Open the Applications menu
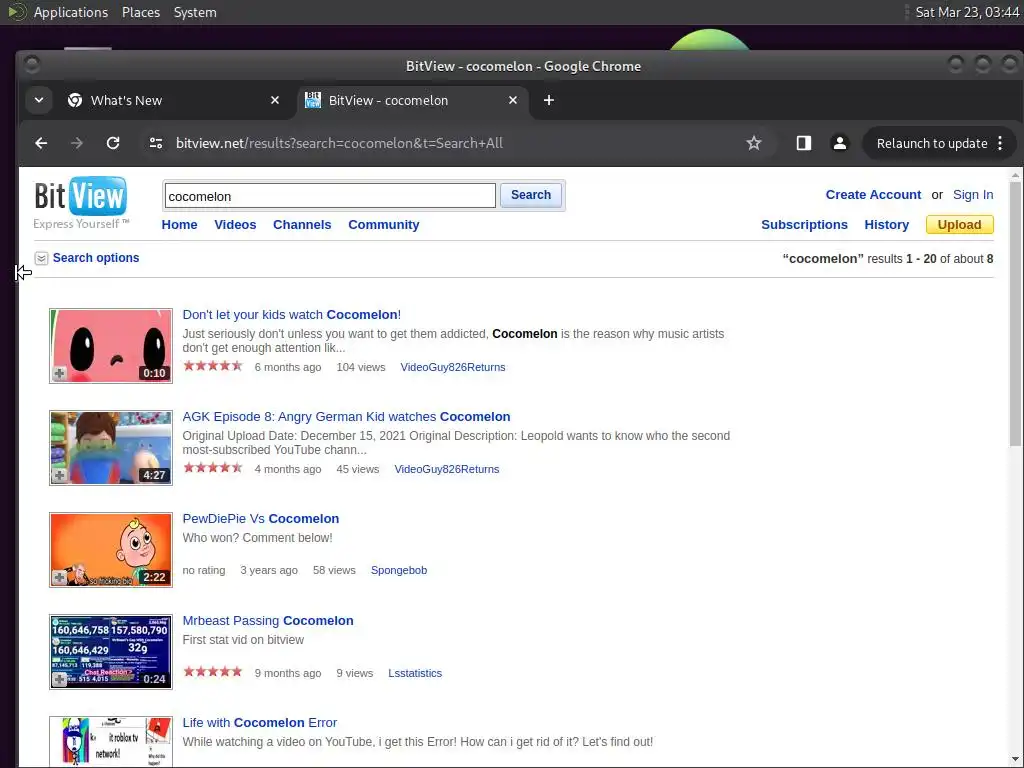The image size is (1024, 768). tap(71, 12)
